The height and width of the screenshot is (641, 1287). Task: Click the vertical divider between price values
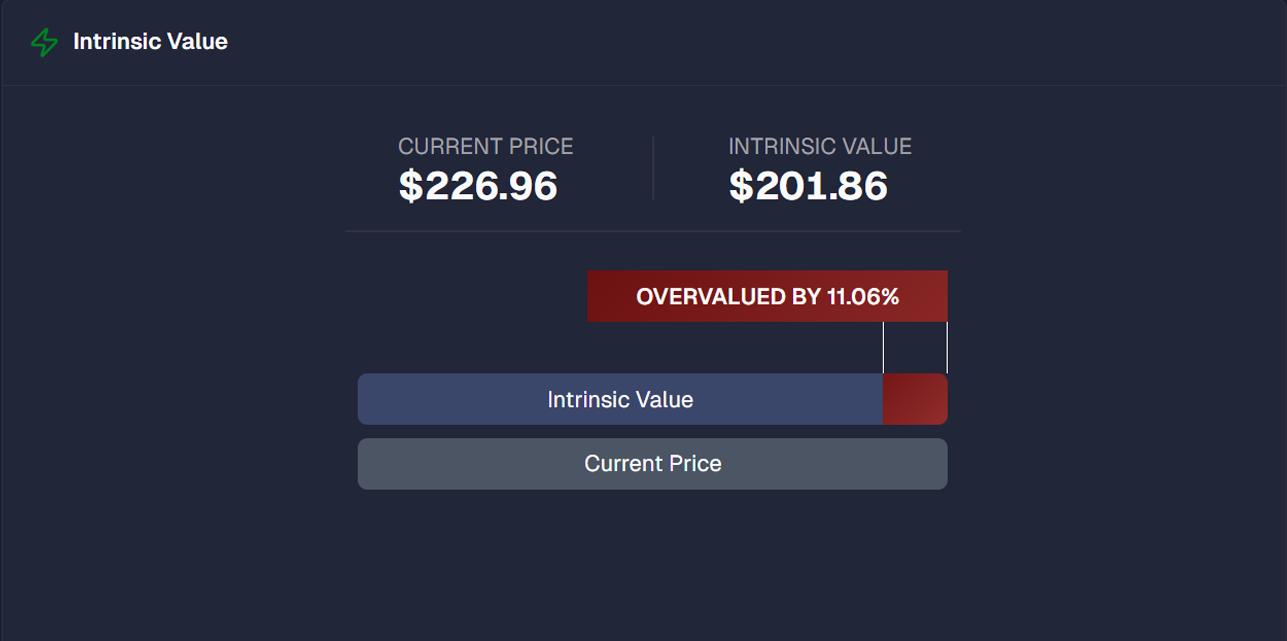click(653, 168)
